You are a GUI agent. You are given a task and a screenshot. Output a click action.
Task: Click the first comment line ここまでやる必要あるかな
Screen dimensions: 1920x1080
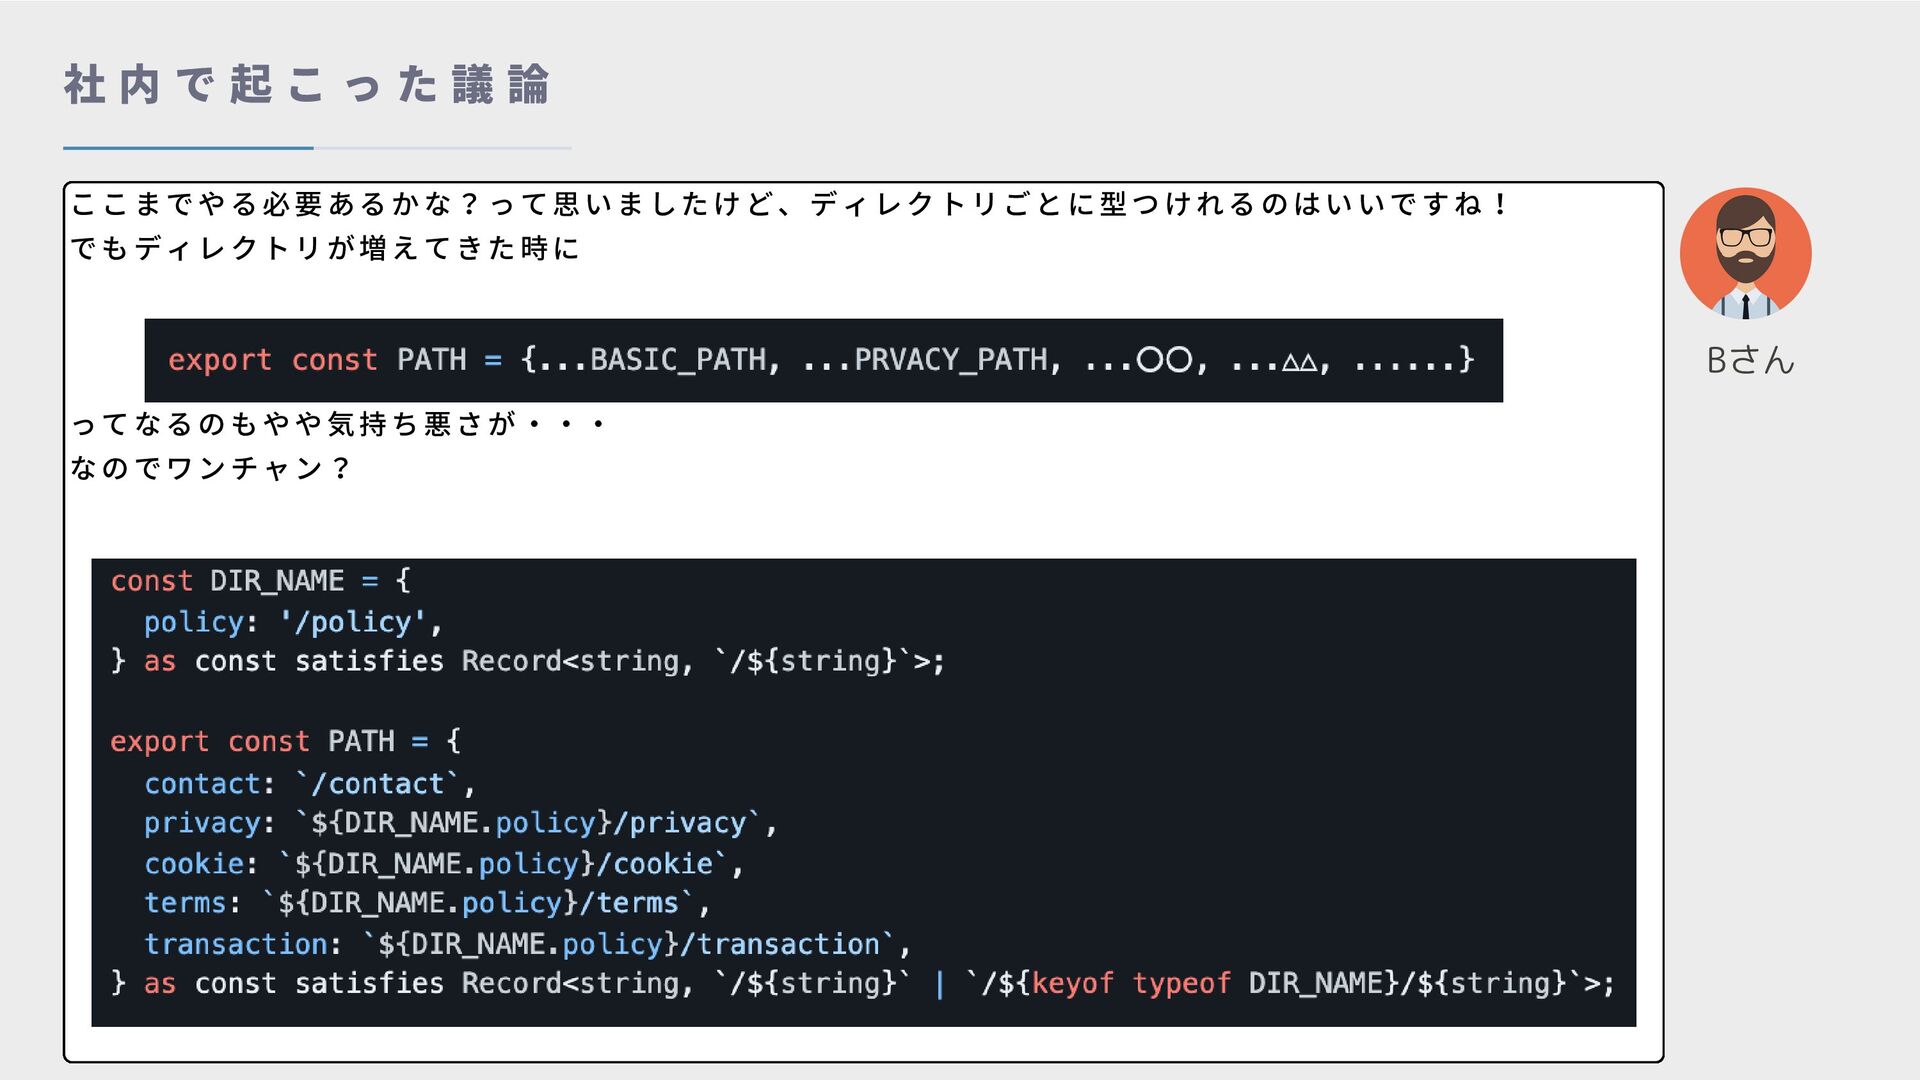pos(790,204)
